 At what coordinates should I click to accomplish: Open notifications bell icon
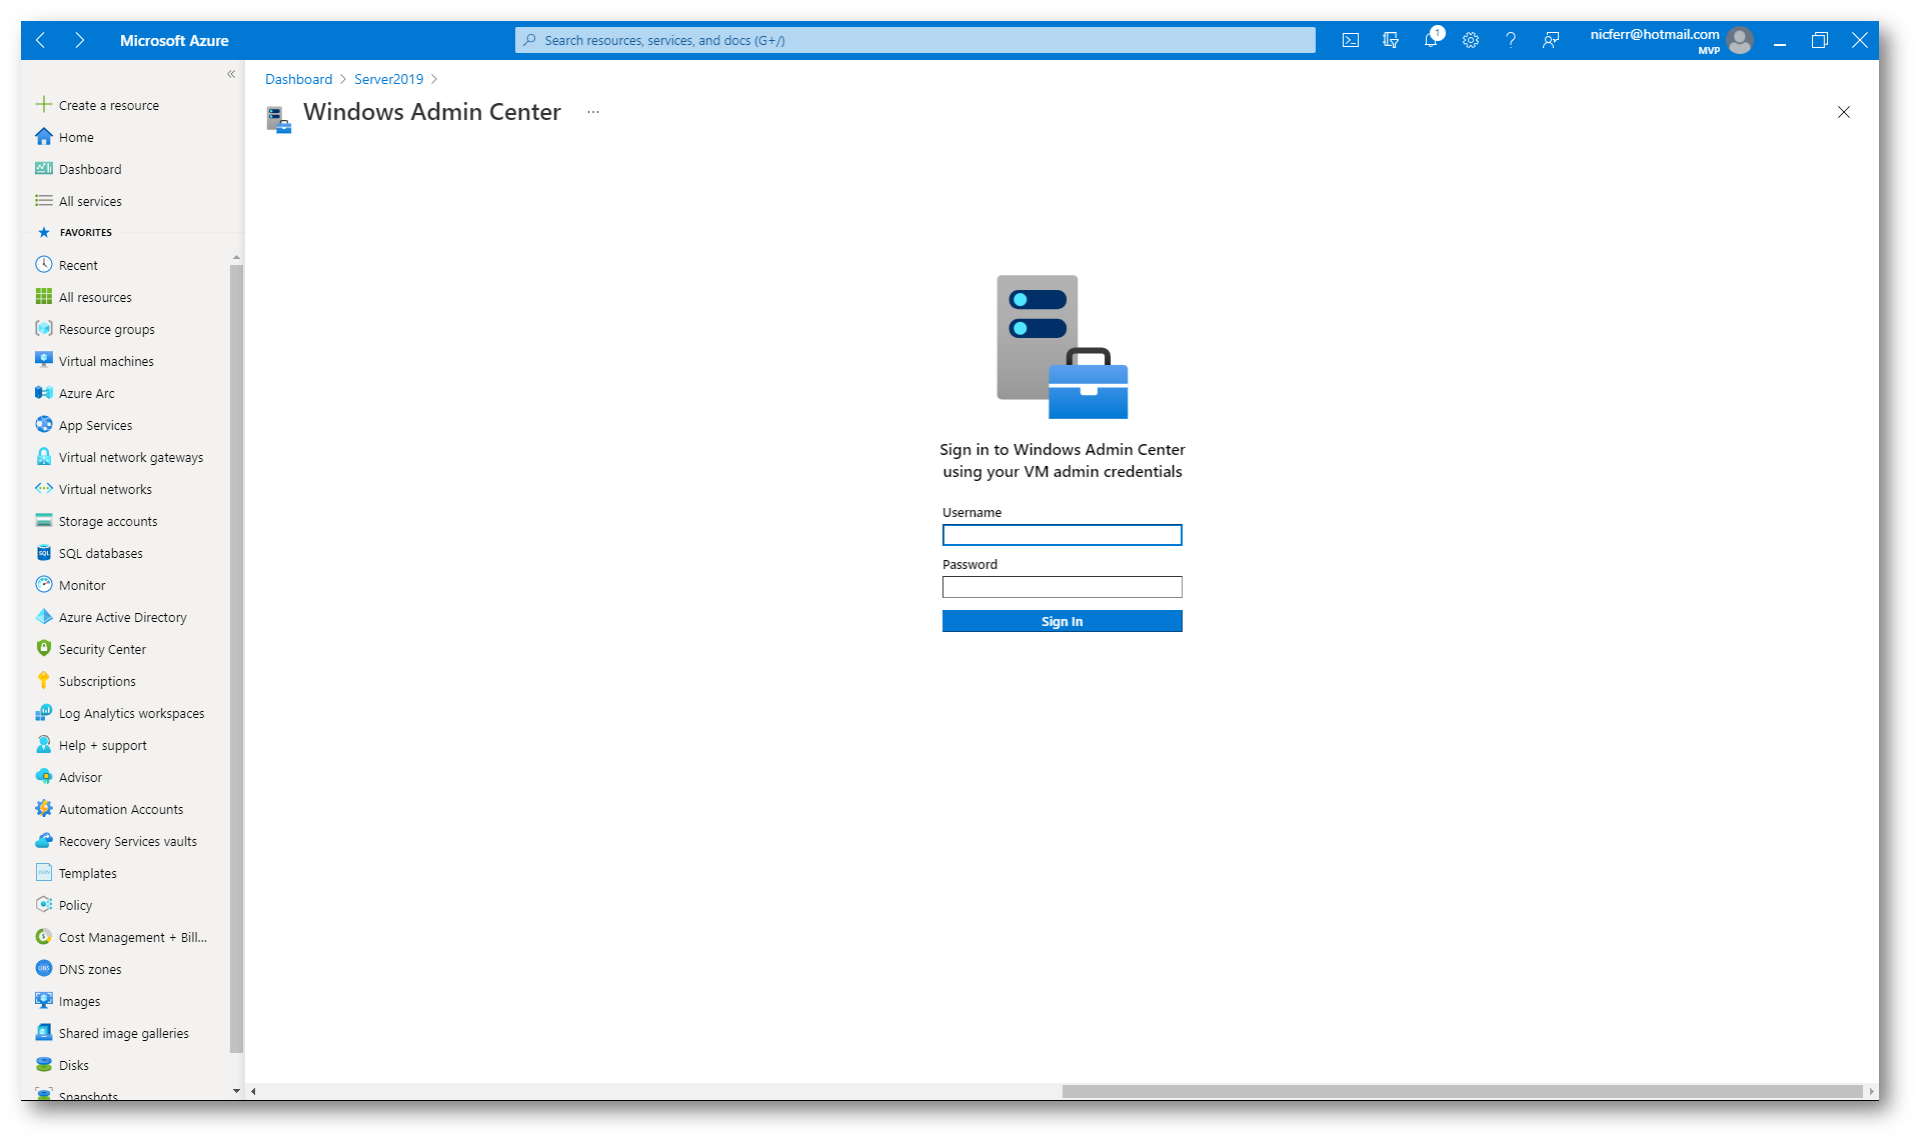(1431, 40)
